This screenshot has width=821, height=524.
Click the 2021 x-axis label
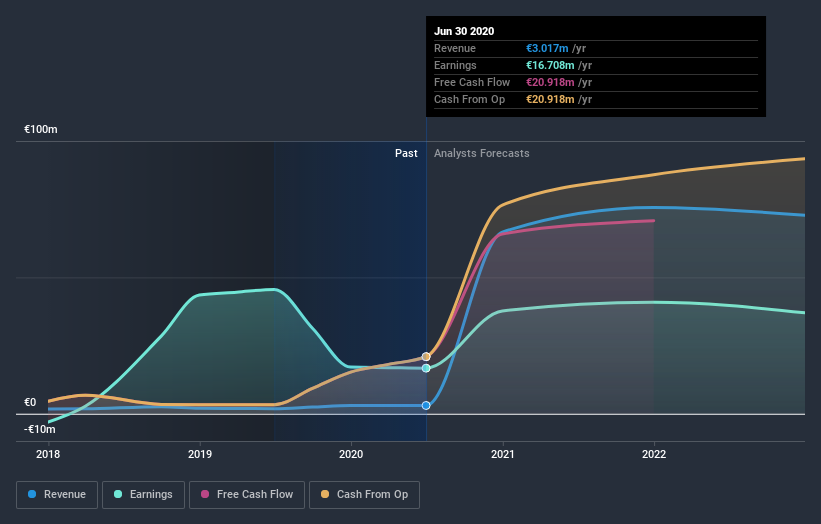click(x=503, y=454)
